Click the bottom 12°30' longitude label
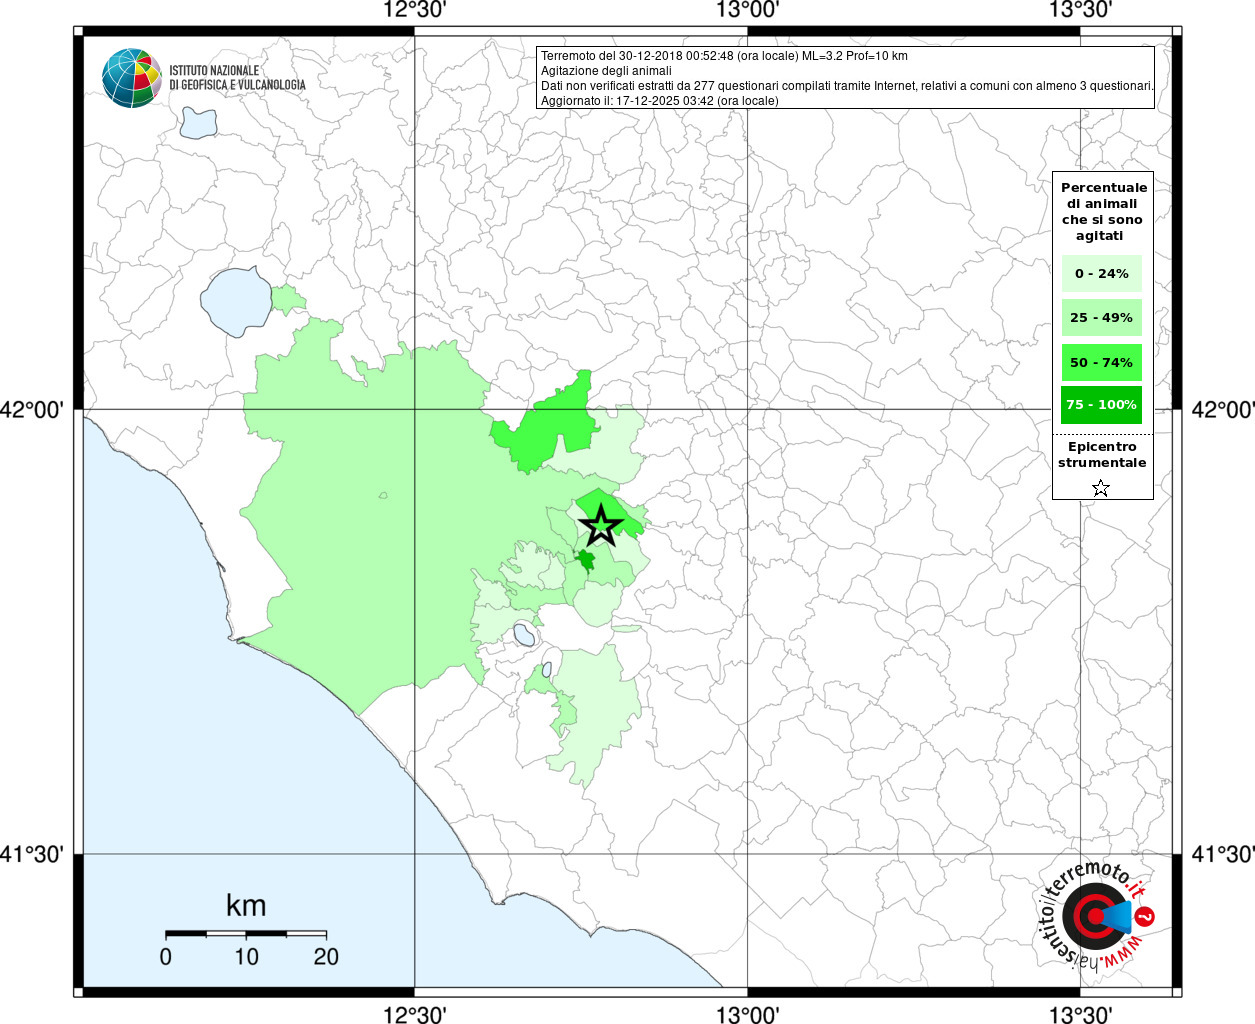 pos(414,1013)
